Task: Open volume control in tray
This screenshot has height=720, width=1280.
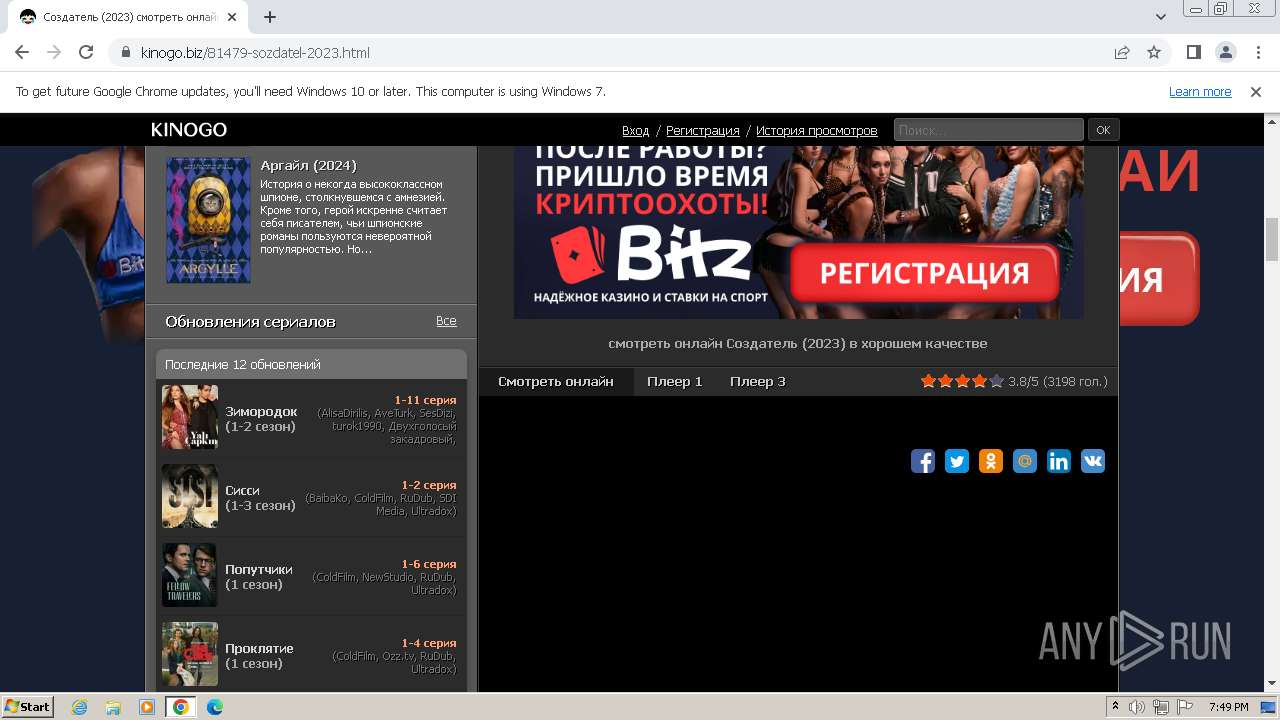Action: pyautogui.click(x=1138, y=707)
